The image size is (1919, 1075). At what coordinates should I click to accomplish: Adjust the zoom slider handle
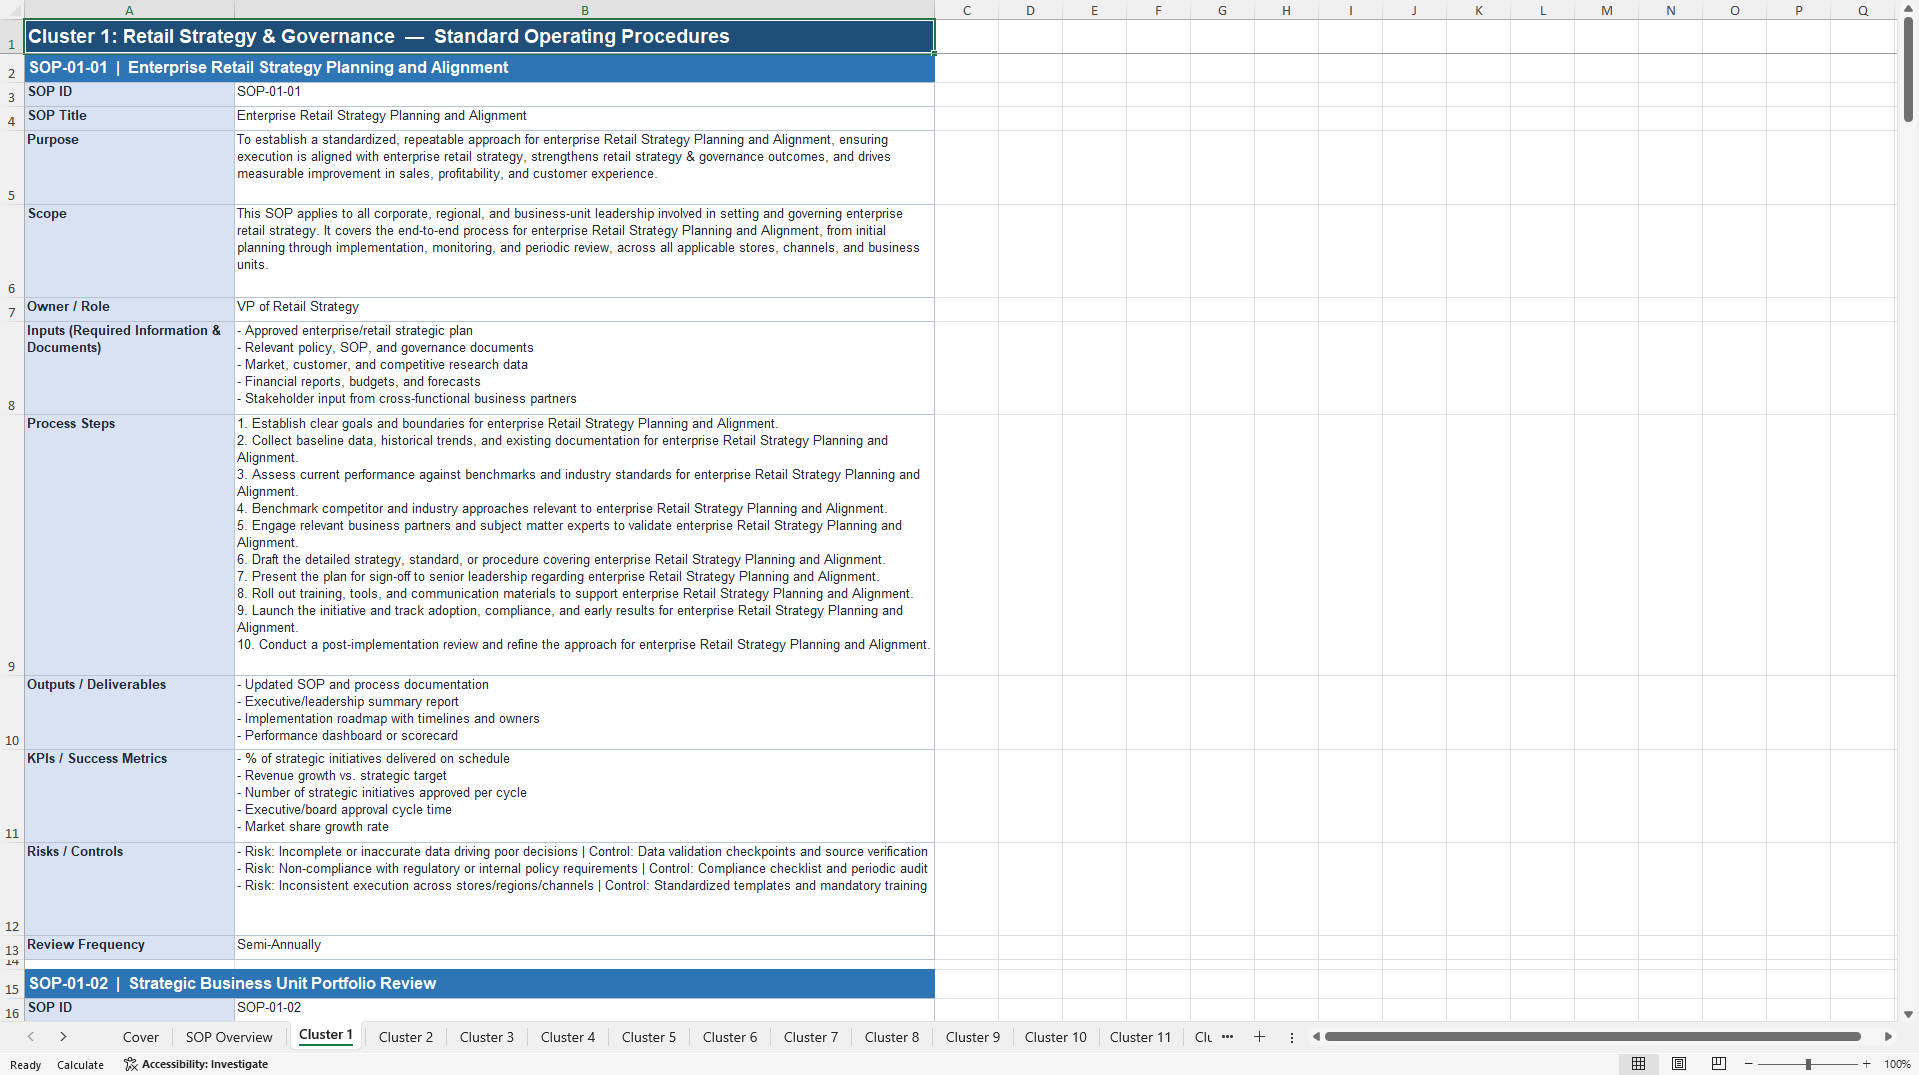click(1808, 1064)
